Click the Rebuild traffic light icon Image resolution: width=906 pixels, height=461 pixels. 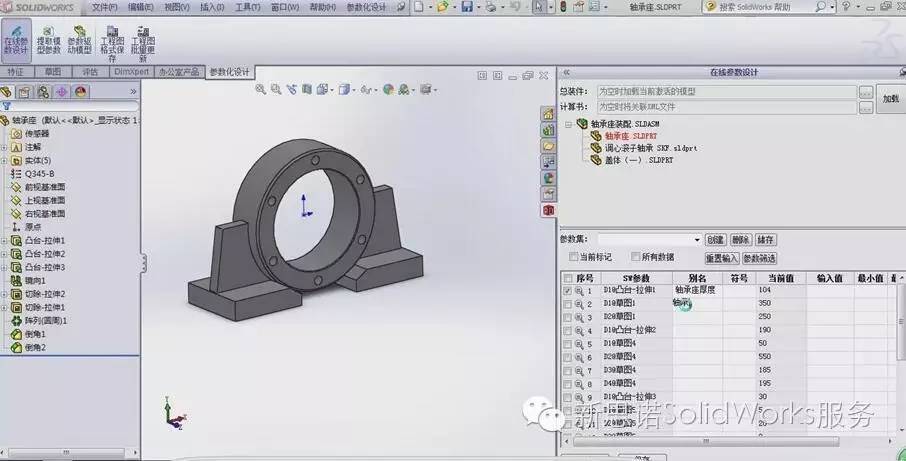pos(563,7)
